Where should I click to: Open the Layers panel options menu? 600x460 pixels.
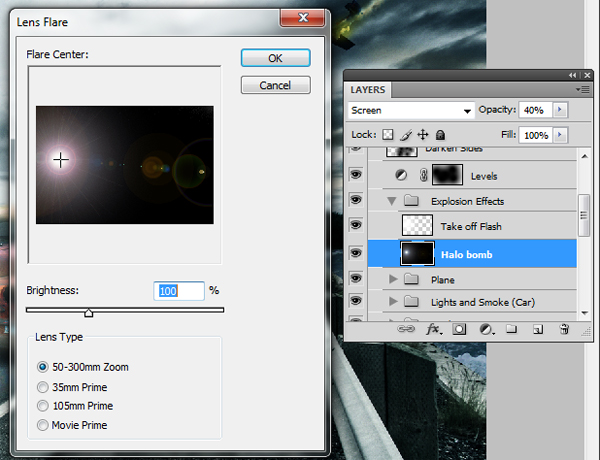tap(583, 90)
